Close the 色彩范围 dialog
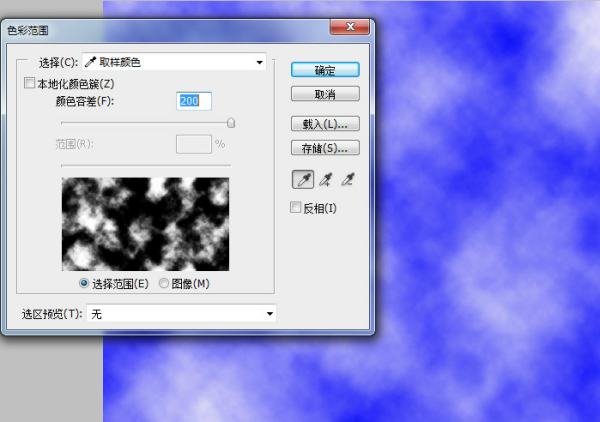The height and width of the screenshot is (422, 600). click(x=350, y=27)
